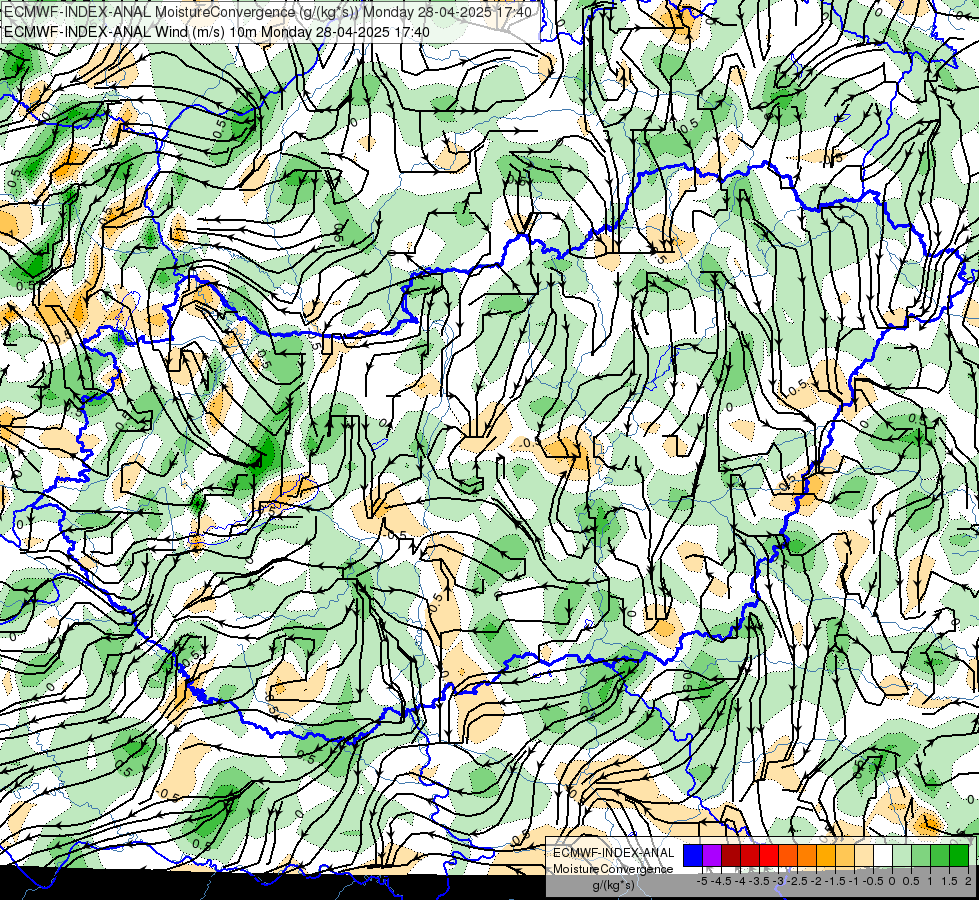Image resolution: width=979 pixels, height=900 pixels.
Task: Click the -3.5 legend tick value
Action: pos(759,881)
